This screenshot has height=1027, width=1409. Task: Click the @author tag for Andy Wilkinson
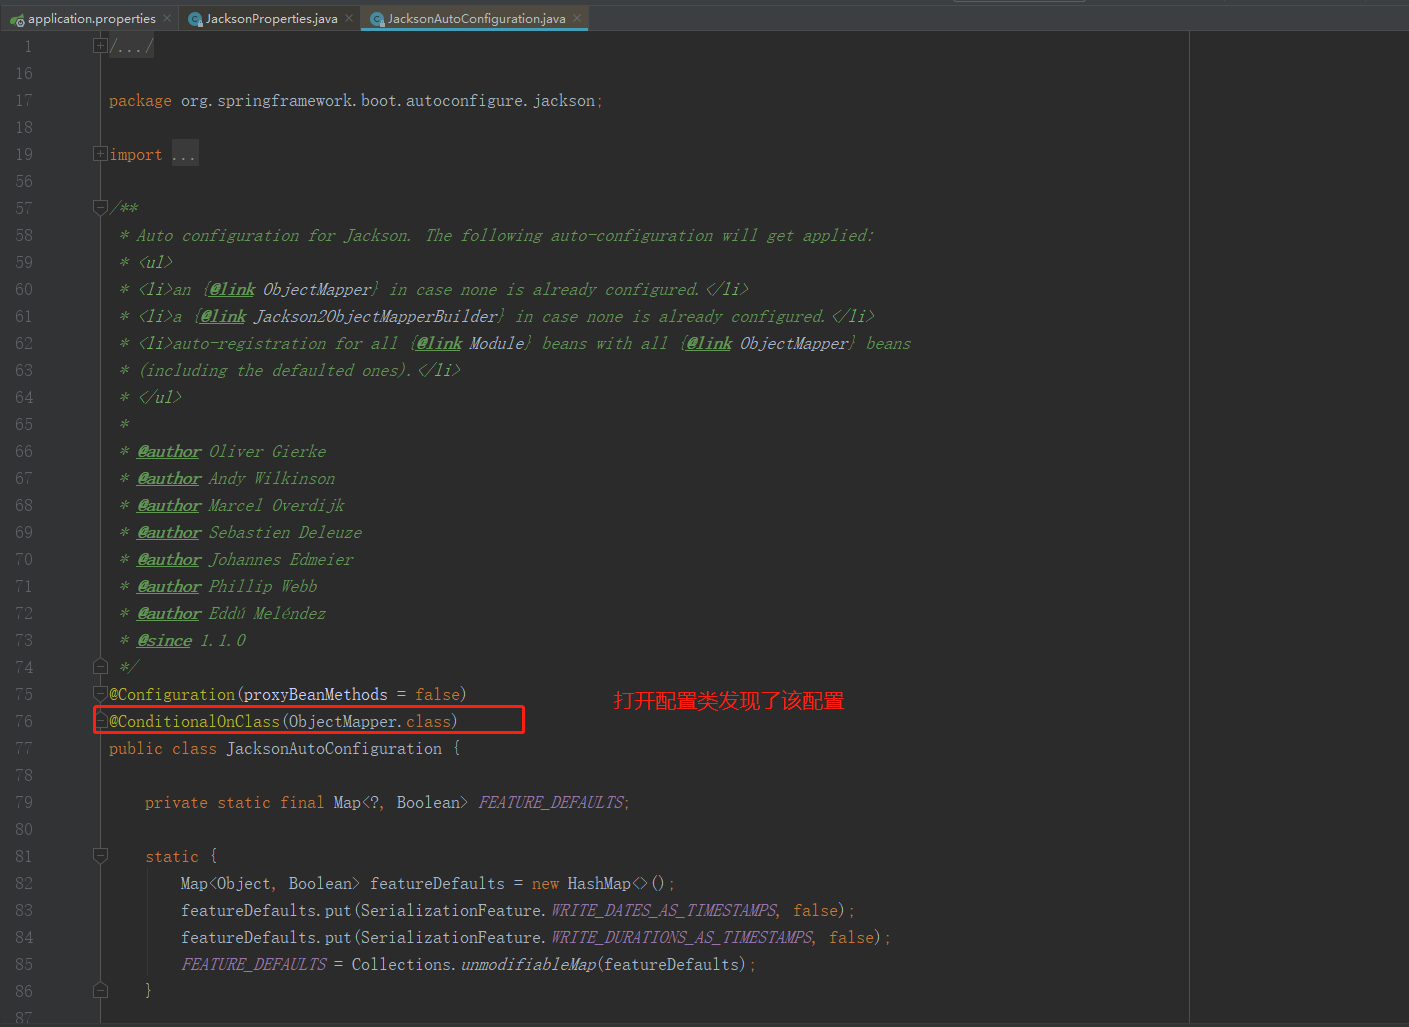point(169,478)
